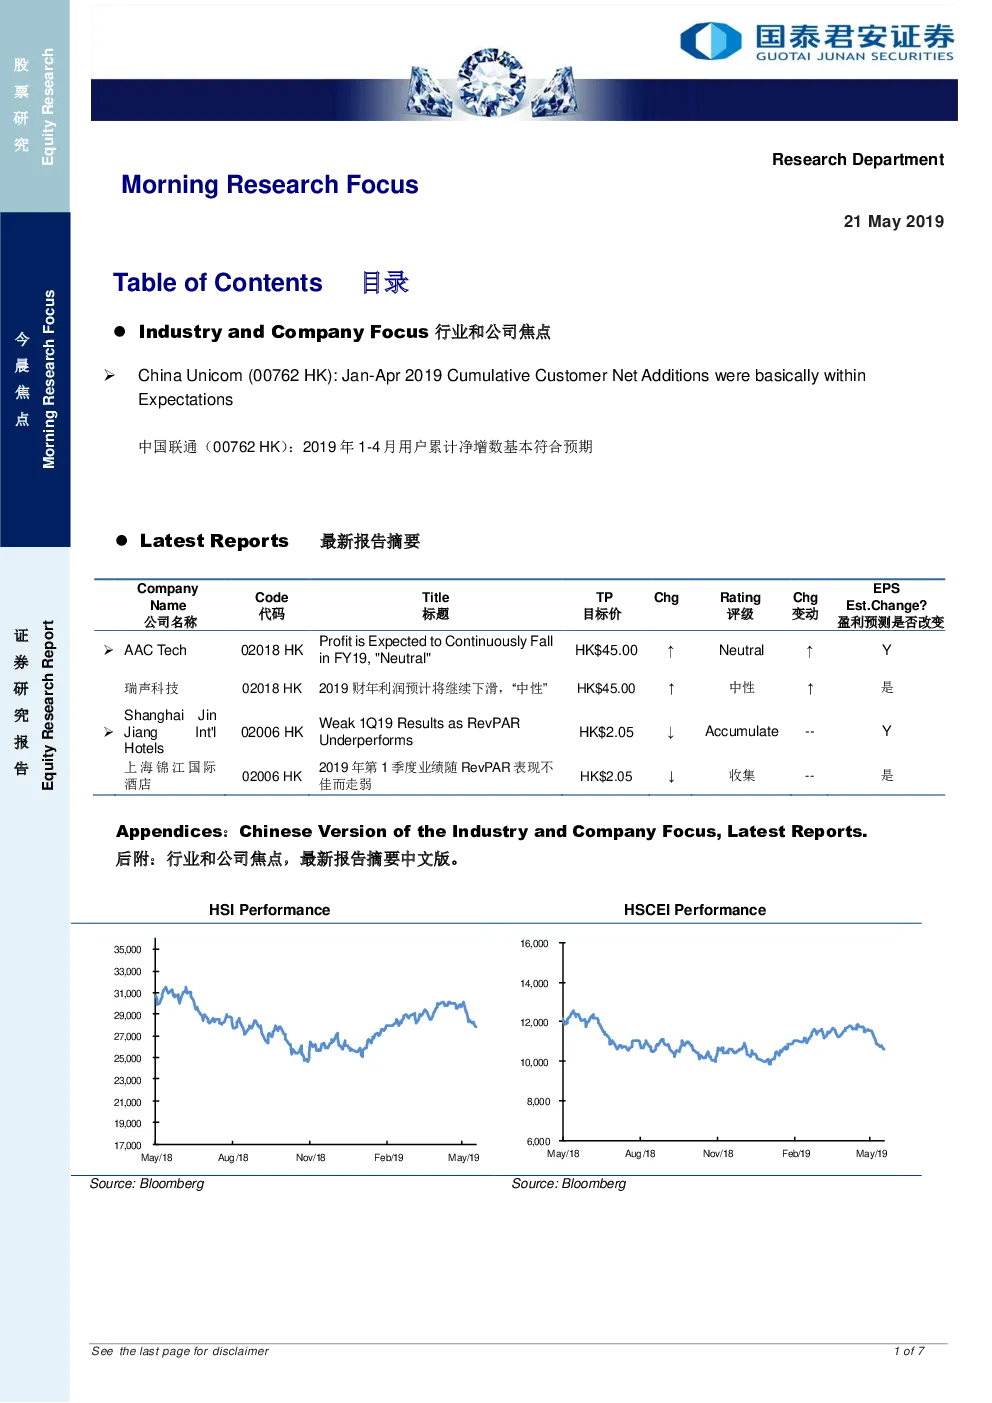Select the date '21 May 2019'
Viewport: 992px width, 1403px height.
[x=894, y=221]
